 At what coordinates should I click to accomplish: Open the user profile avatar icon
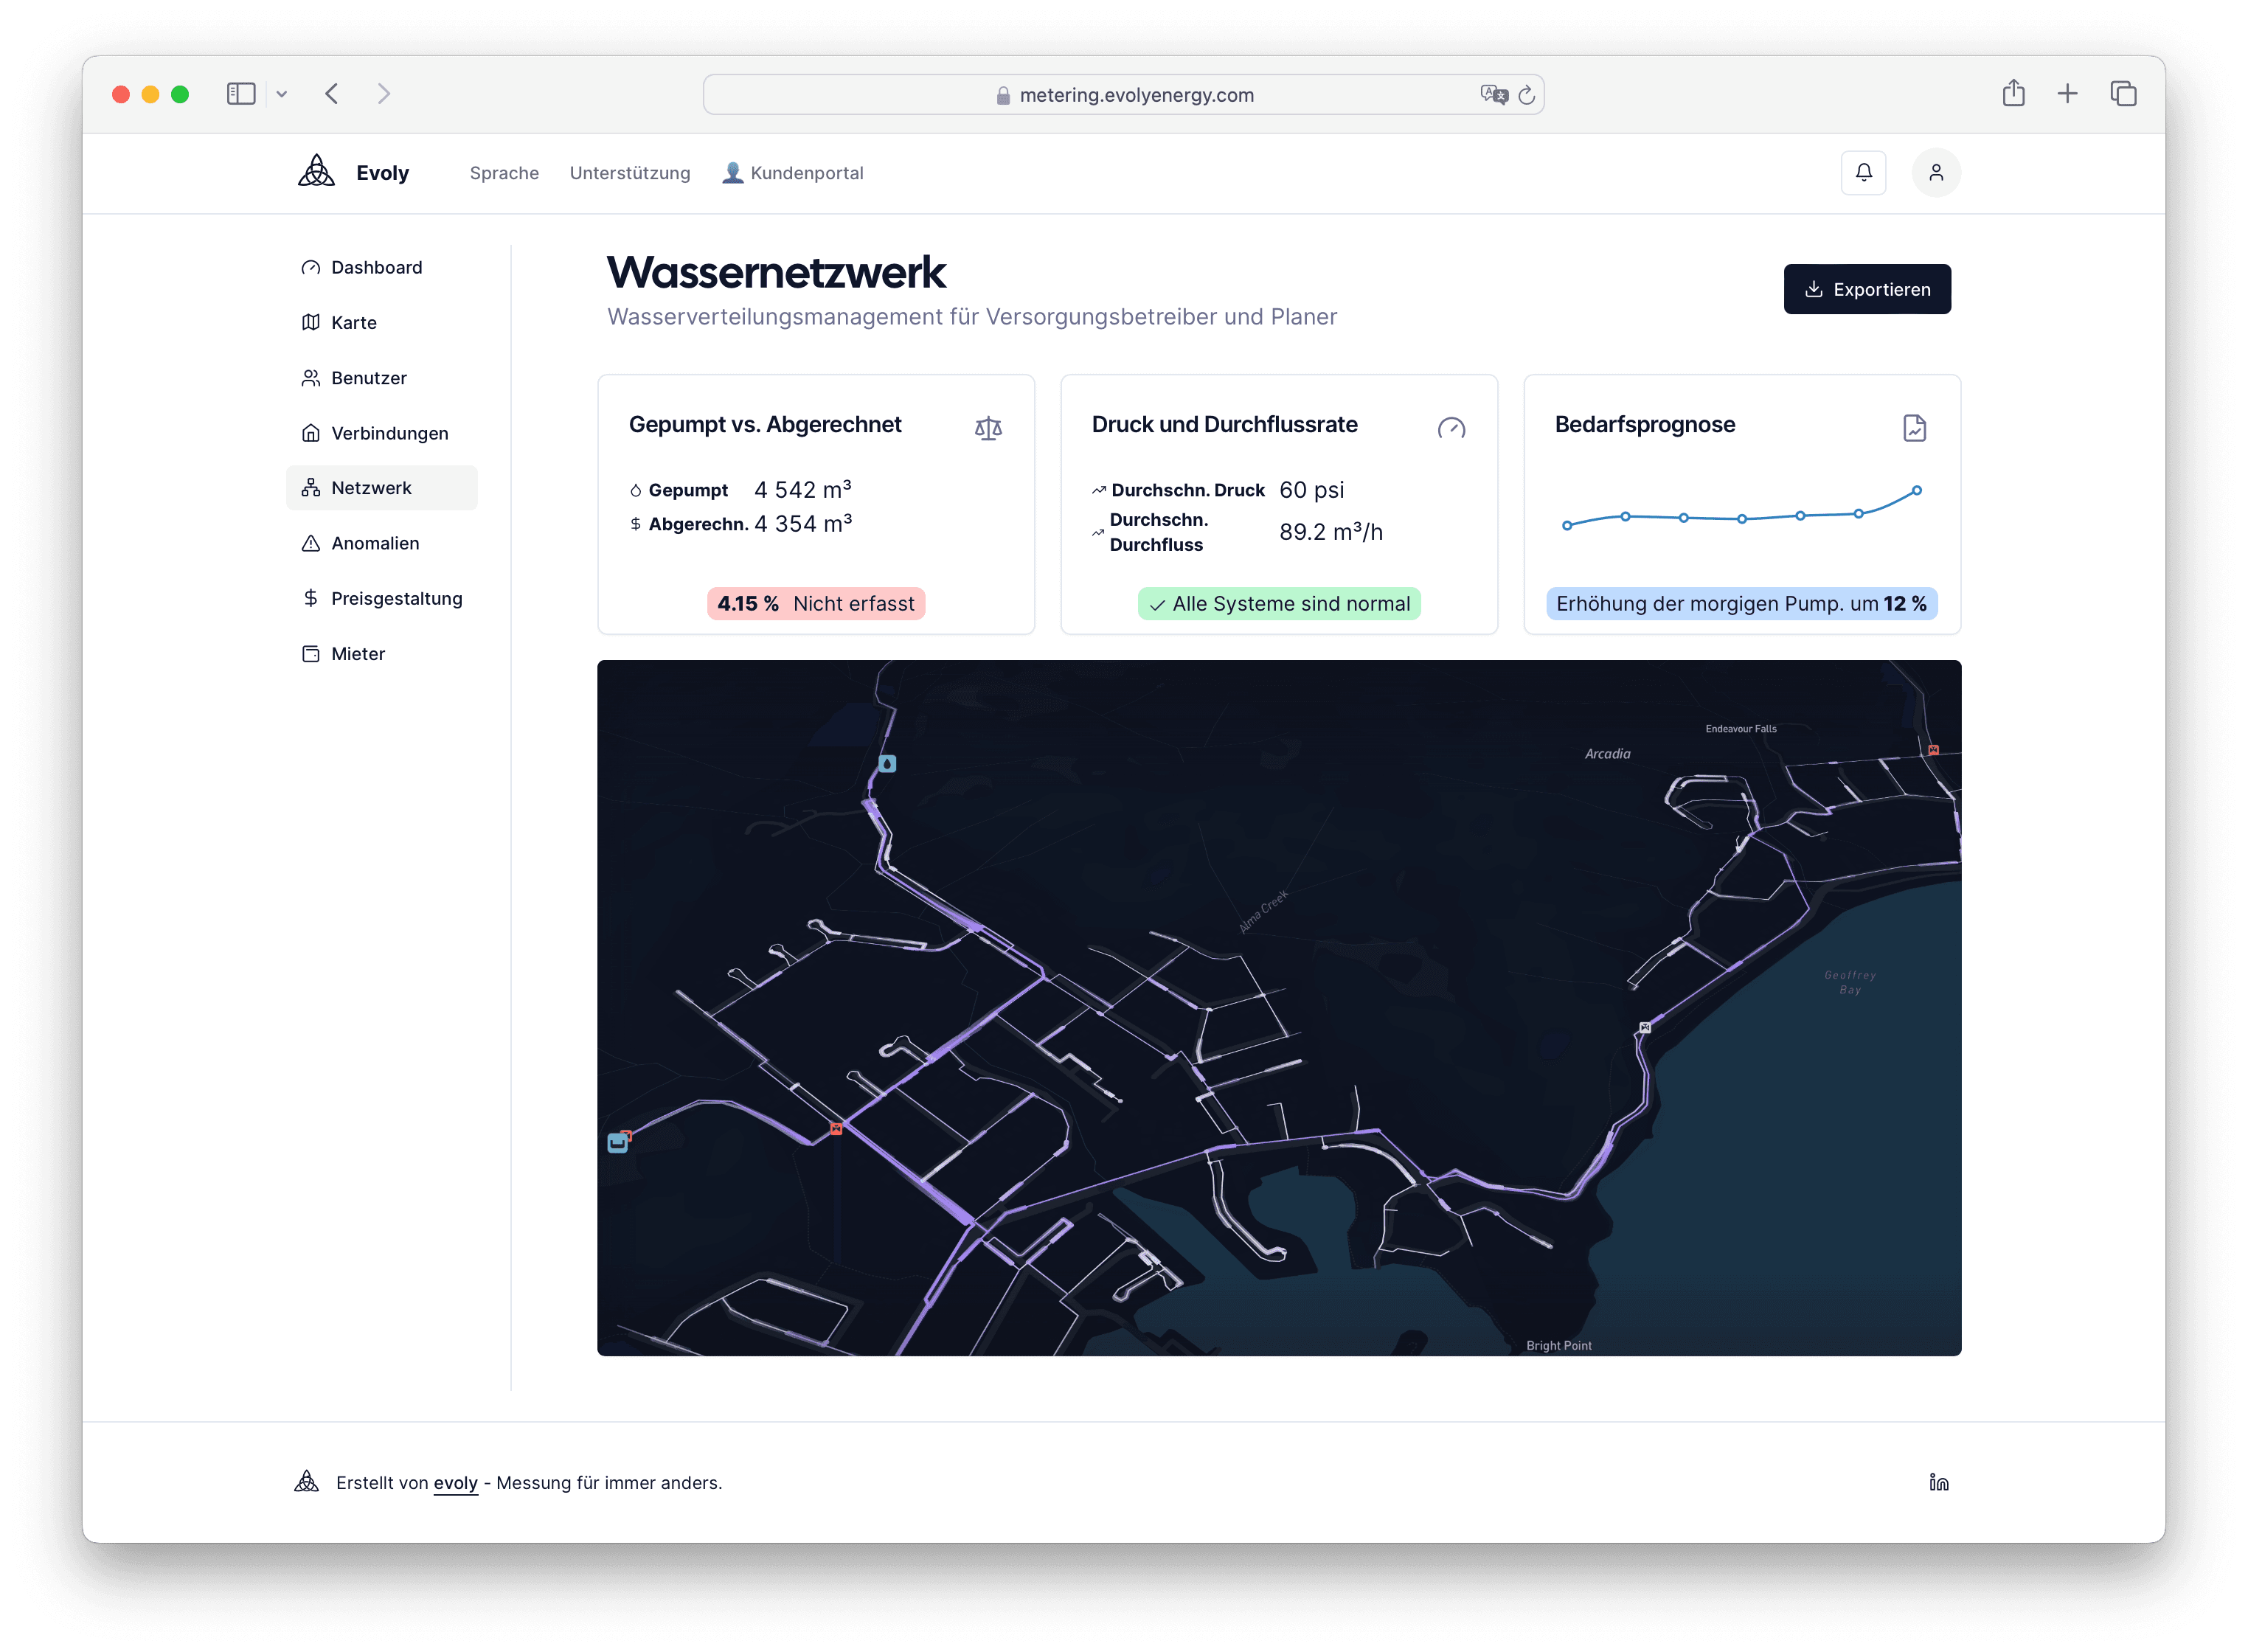pos(1936,173)
